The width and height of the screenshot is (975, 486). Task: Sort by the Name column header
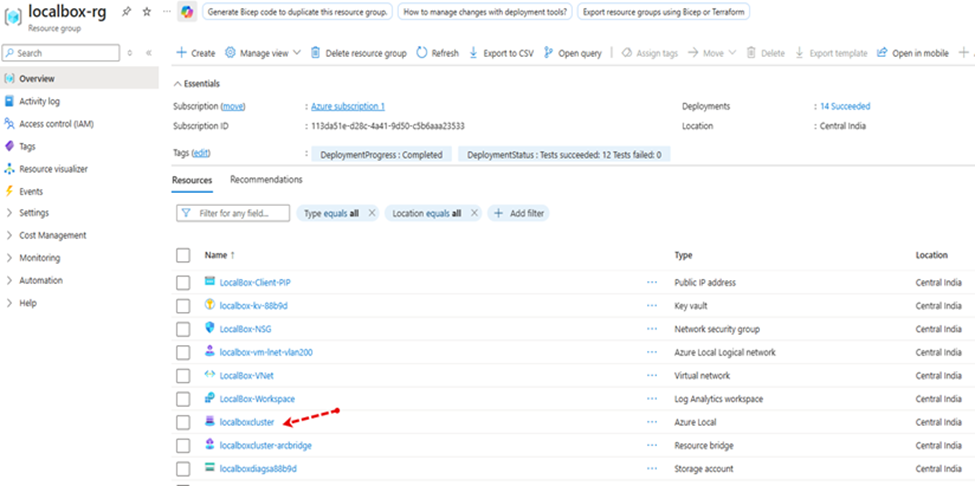tap(220, 255)
